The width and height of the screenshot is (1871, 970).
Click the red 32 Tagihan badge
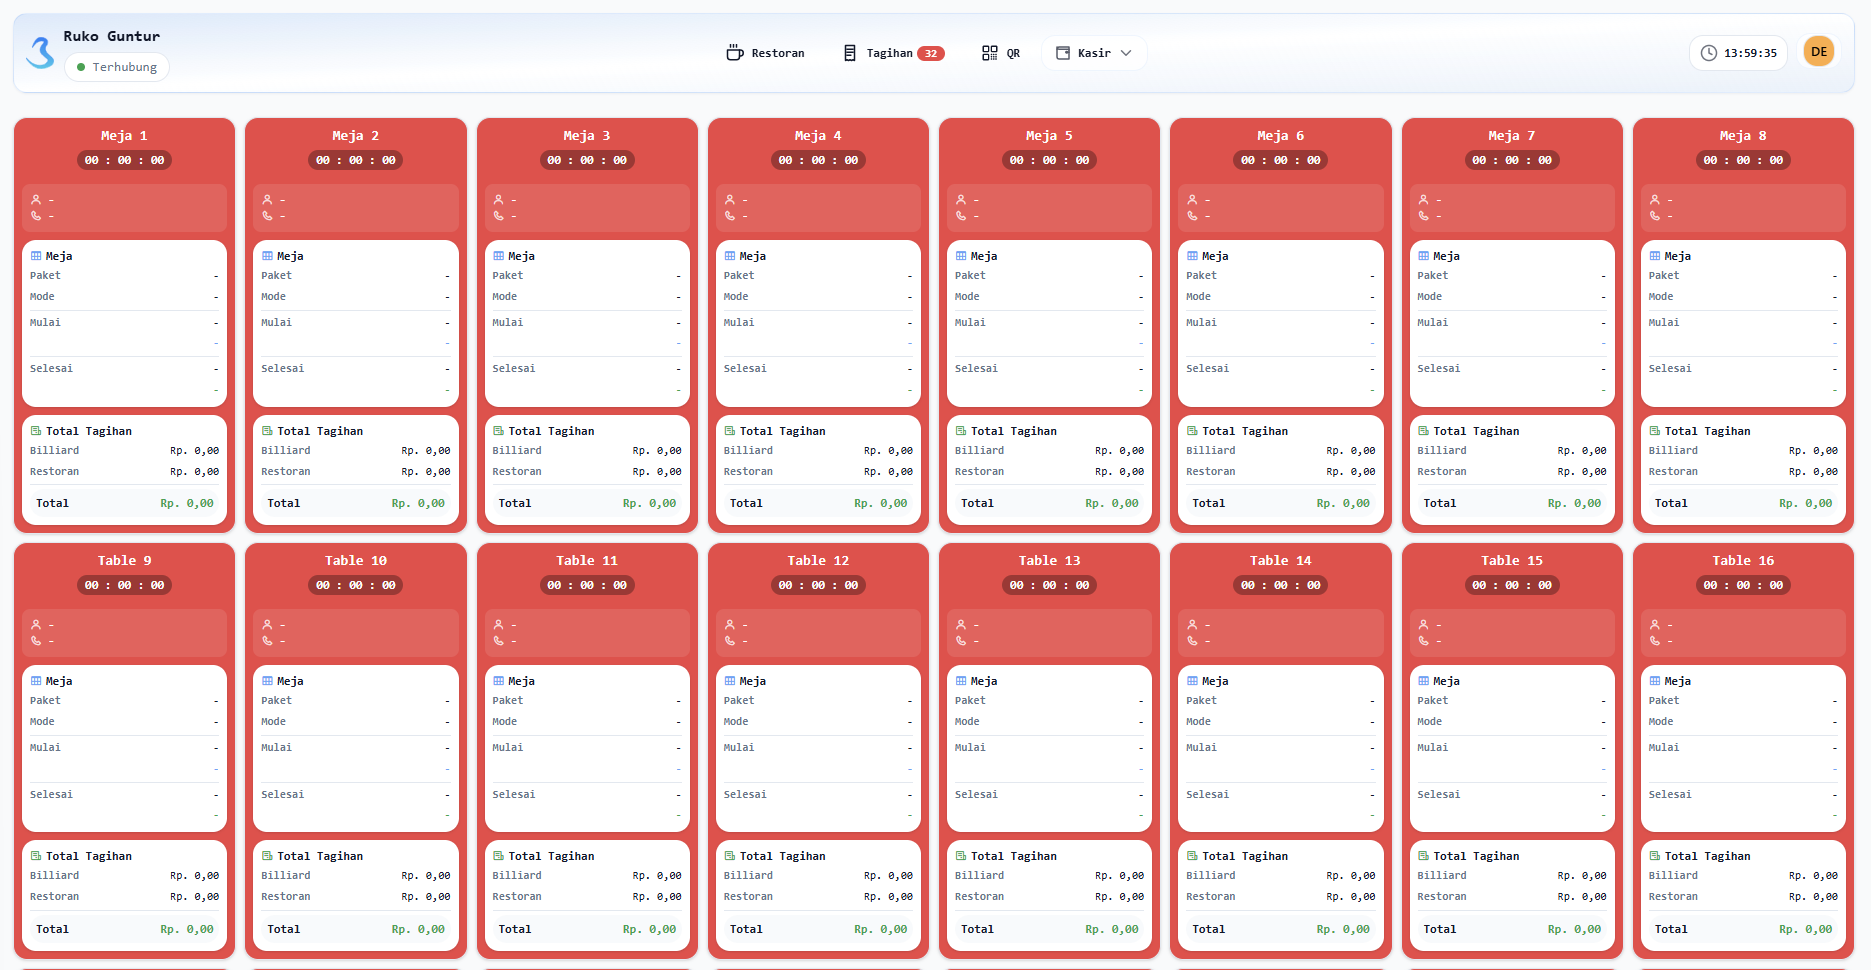pyautogui.click(x=931, y=54)
